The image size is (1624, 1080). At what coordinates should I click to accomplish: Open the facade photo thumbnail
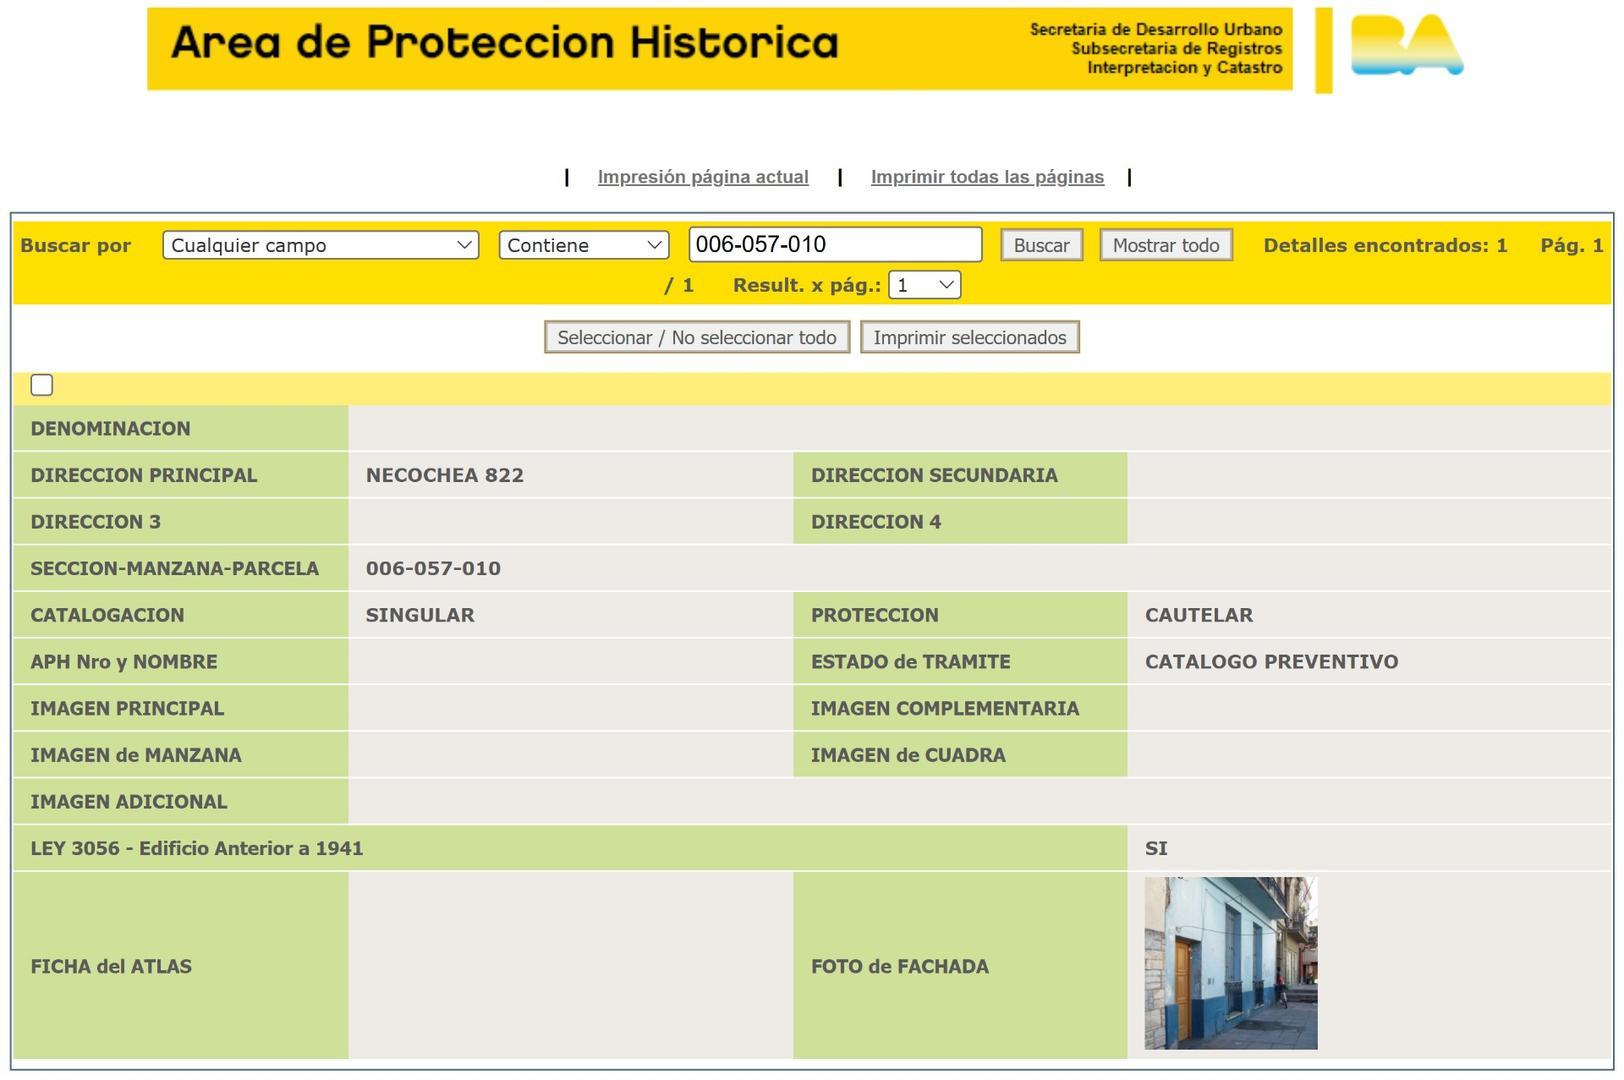click(1229, 961)
